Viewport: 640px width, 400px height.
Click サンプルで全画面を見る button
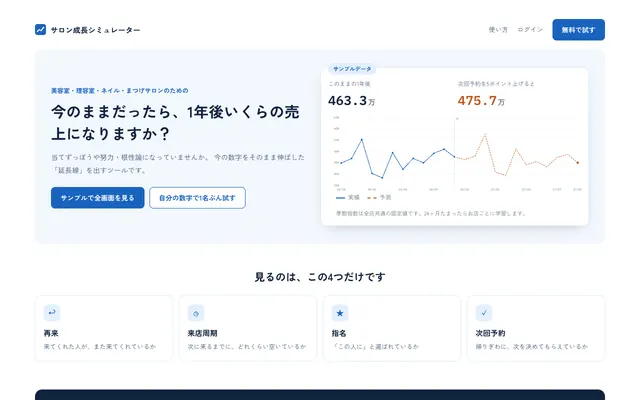[98, 198]
